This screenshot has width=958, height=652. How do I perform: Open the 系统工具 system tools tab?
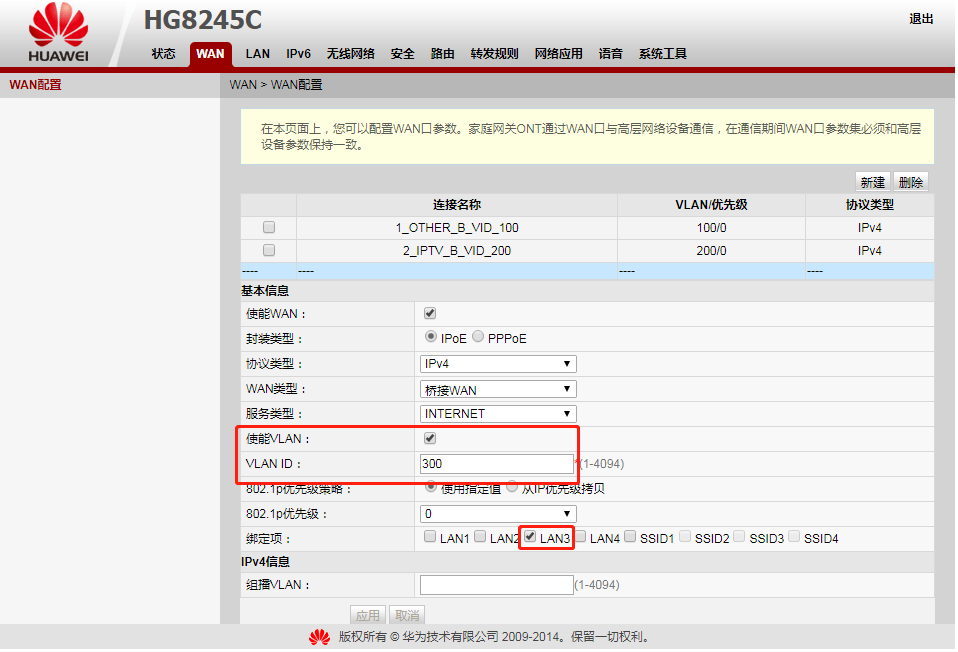662,54
